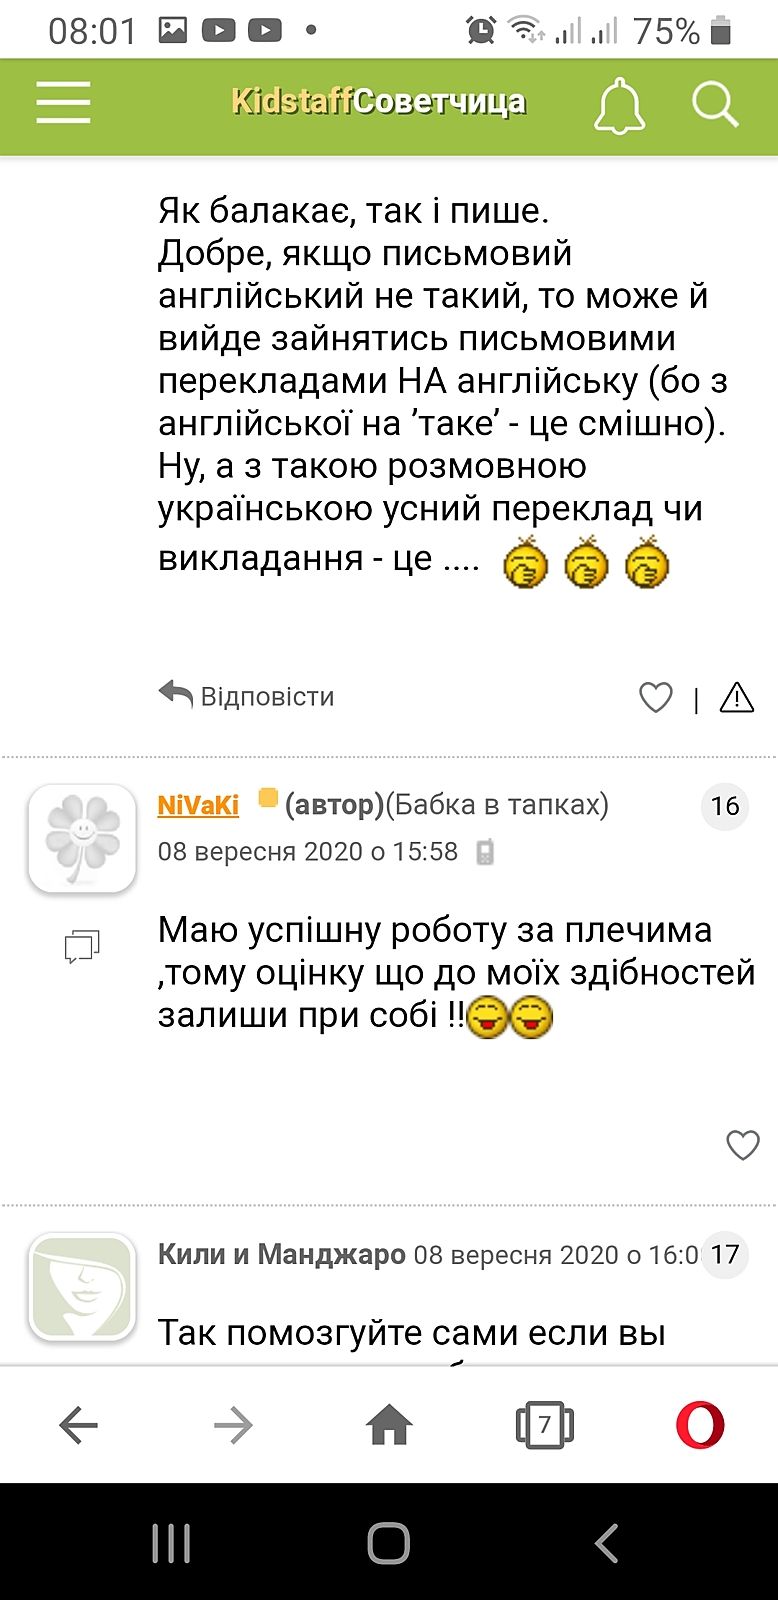Open the comment thread icon under NiVaKi's avatar
778x1600 pixels.
(x=82, y=946)
